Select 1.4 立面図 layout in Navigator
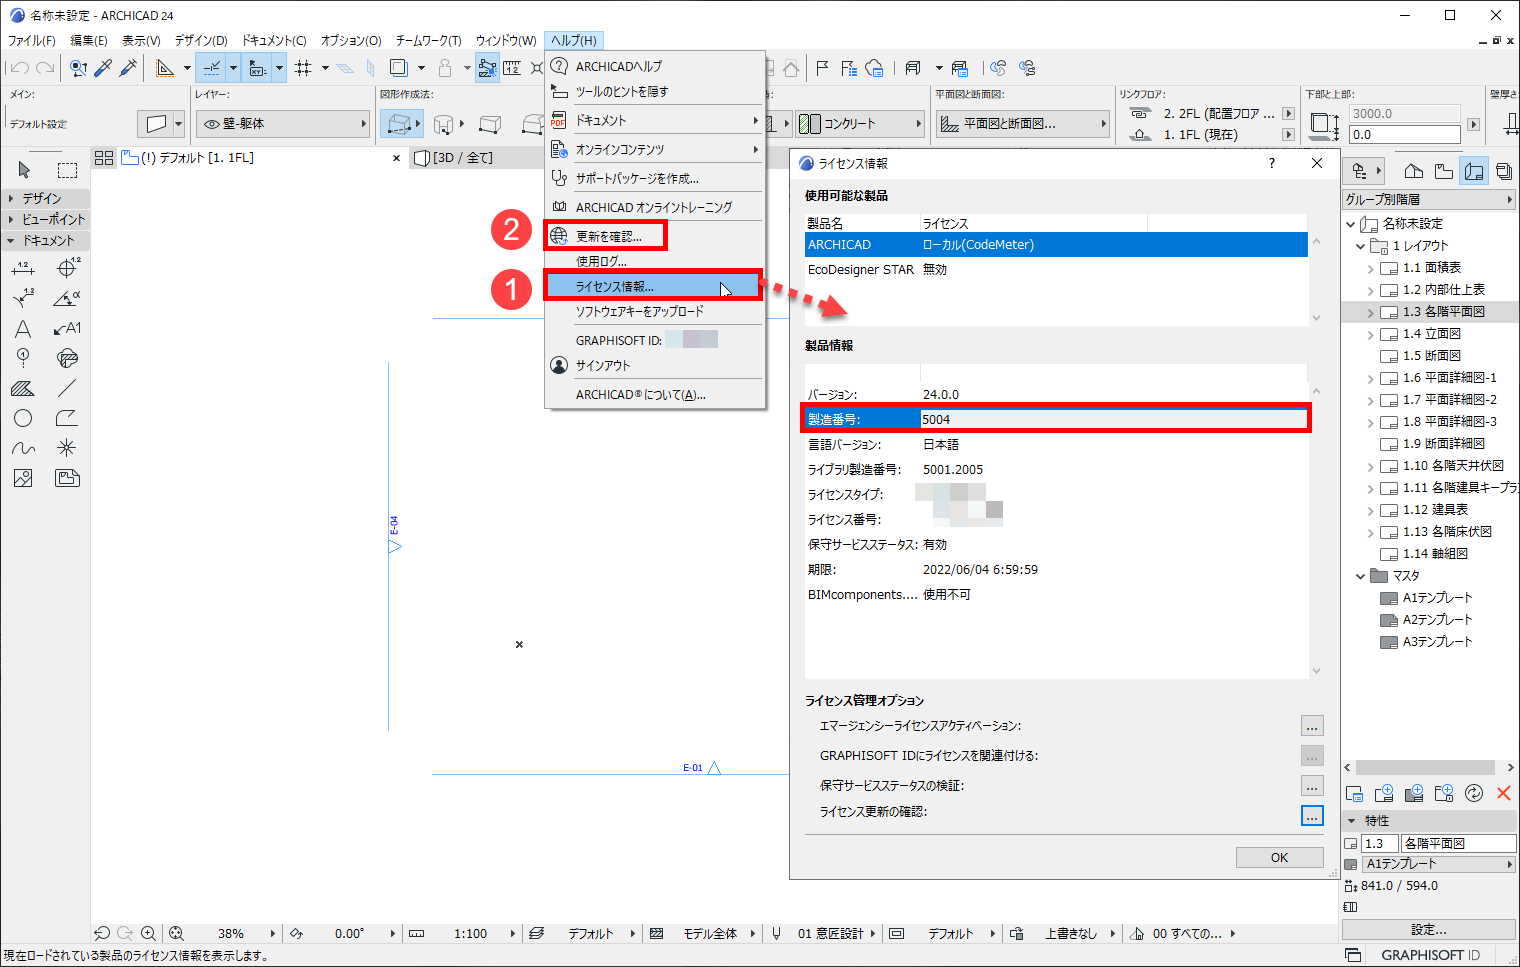This screenshot has height=967, width=1520. (1431, 334)
